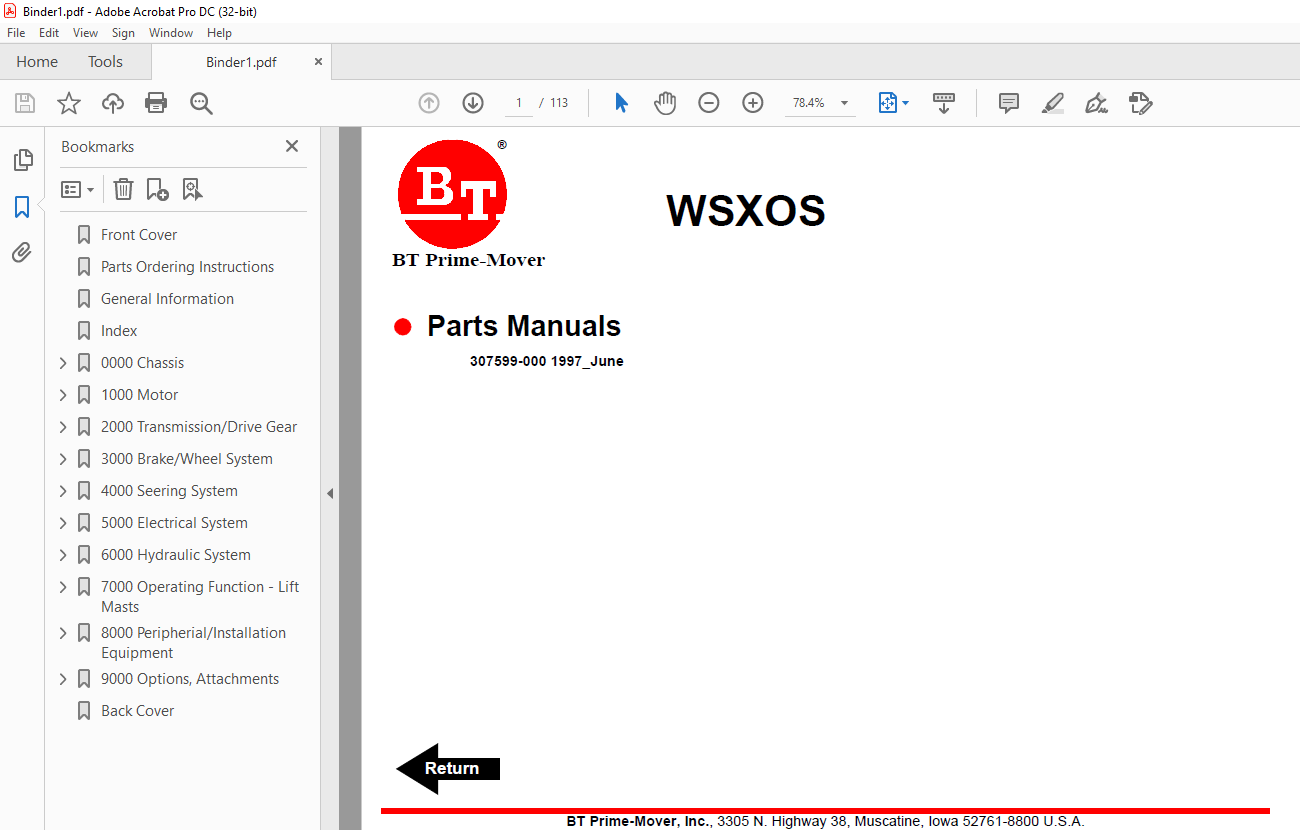
Task: Expand the 1000 Motor bookmark
Action: [x=63, y=395]
